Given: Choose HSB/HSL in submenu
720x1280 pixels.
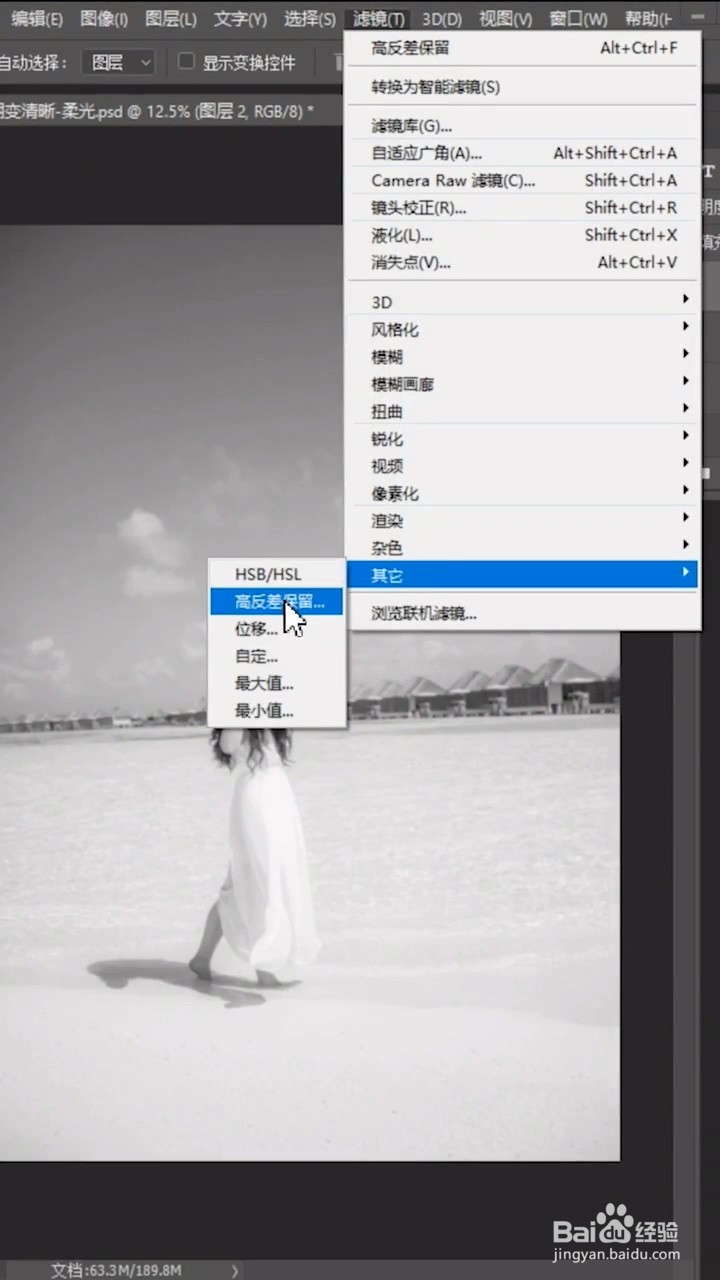Looking at the screenshot, I should pos(277,574).
